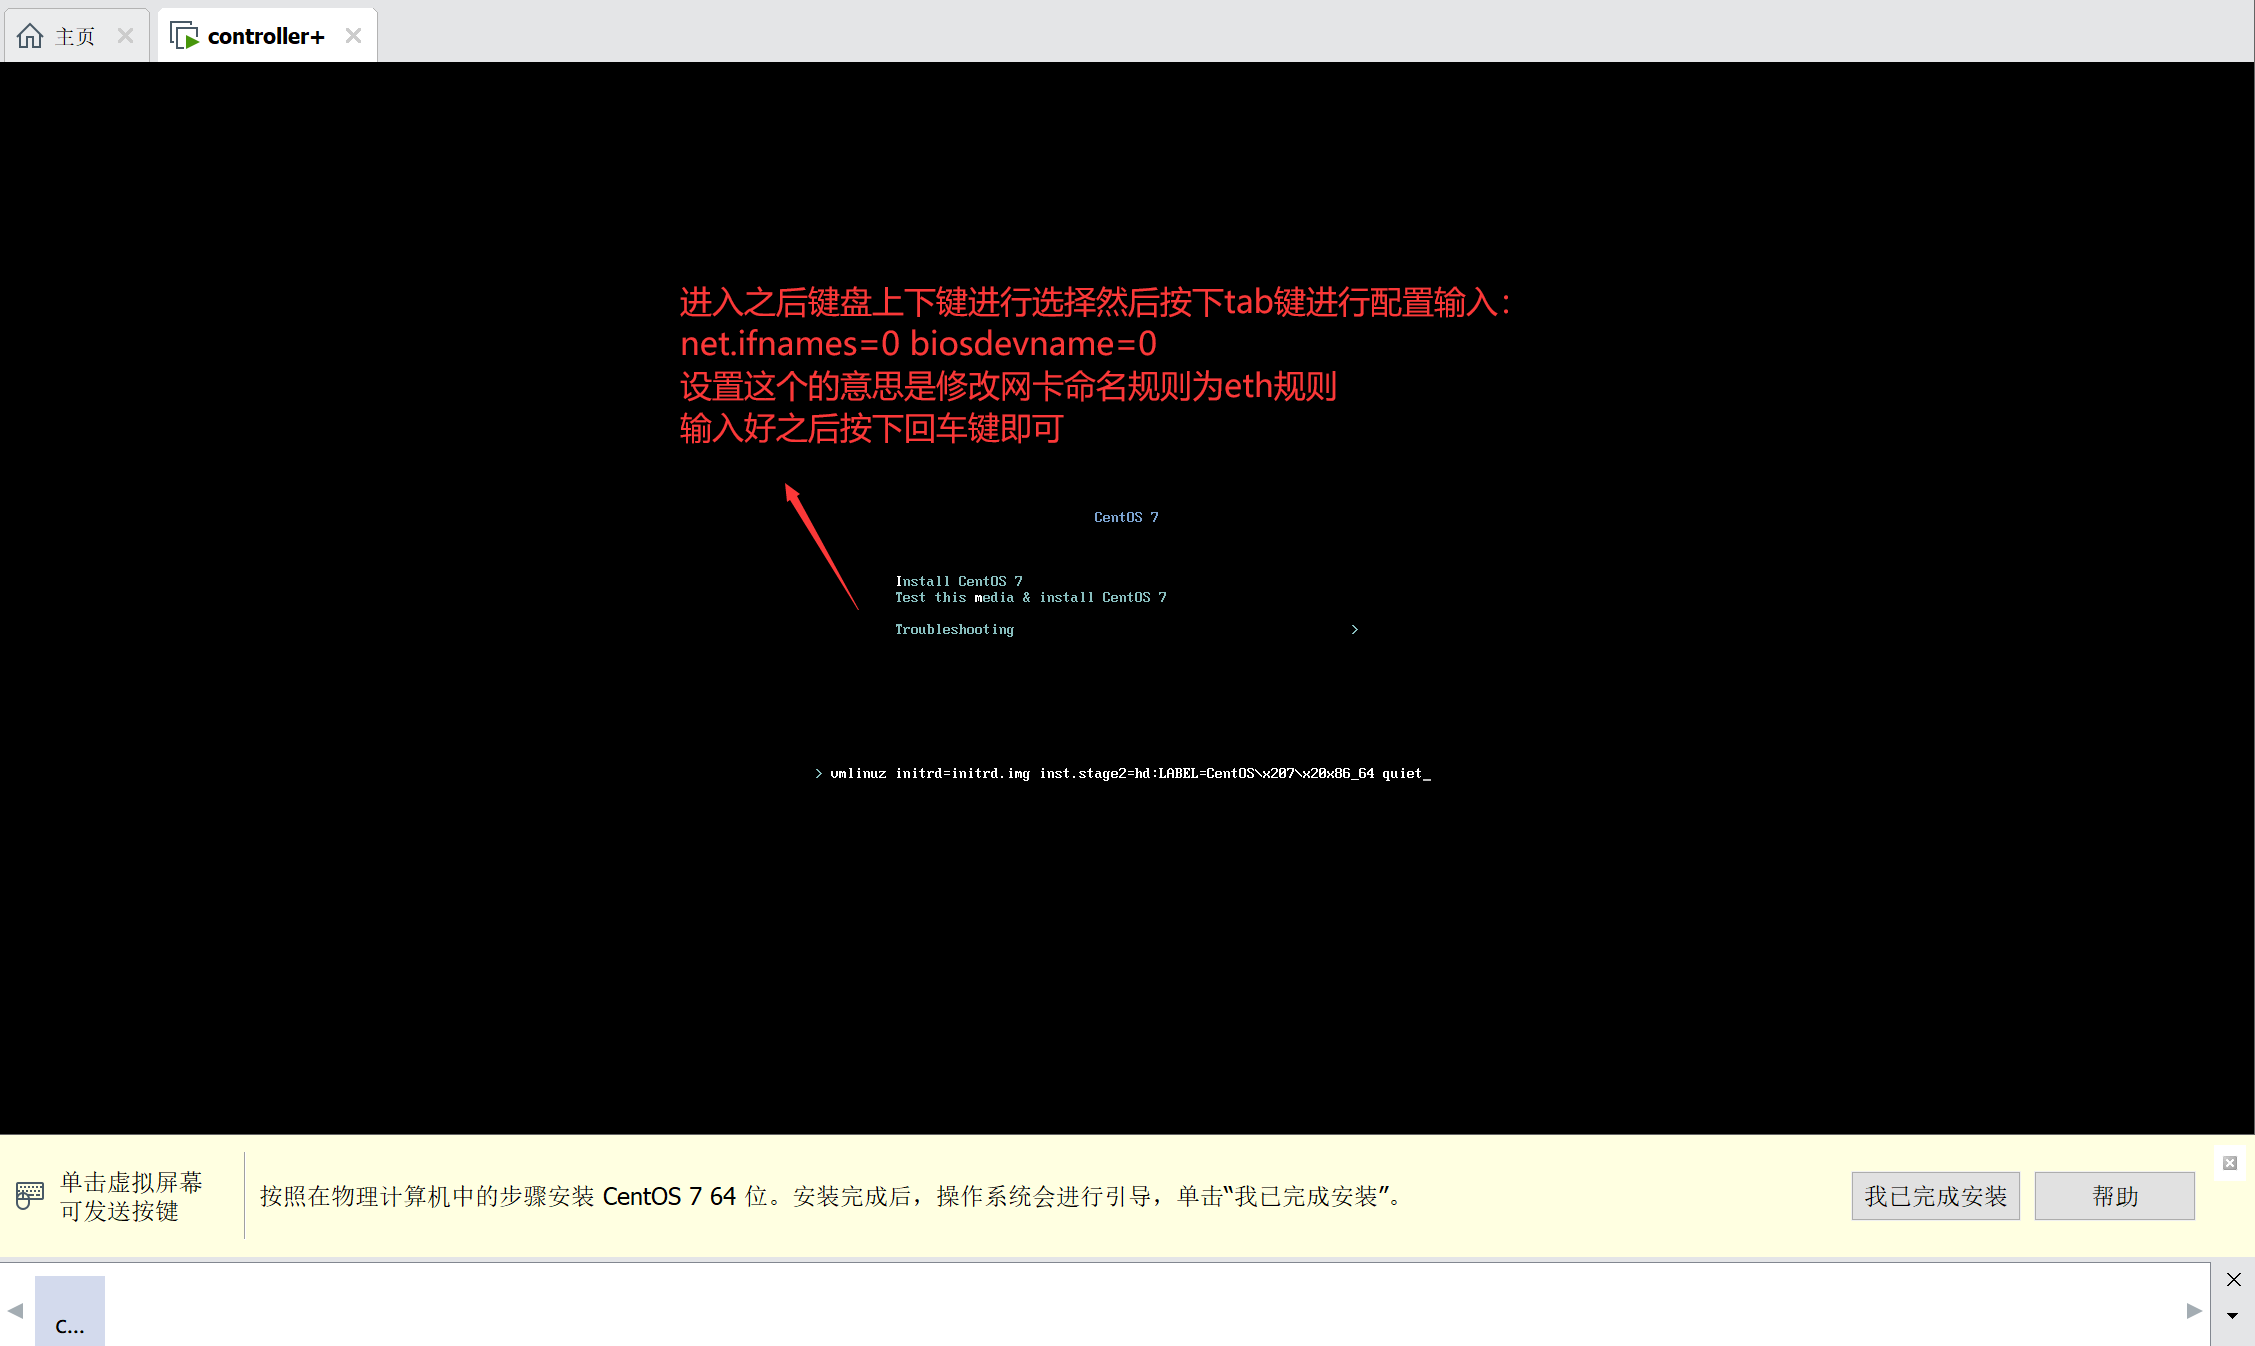
Task: Select Install CentOS 7 boot entry
Action: [x=958, y=581]
